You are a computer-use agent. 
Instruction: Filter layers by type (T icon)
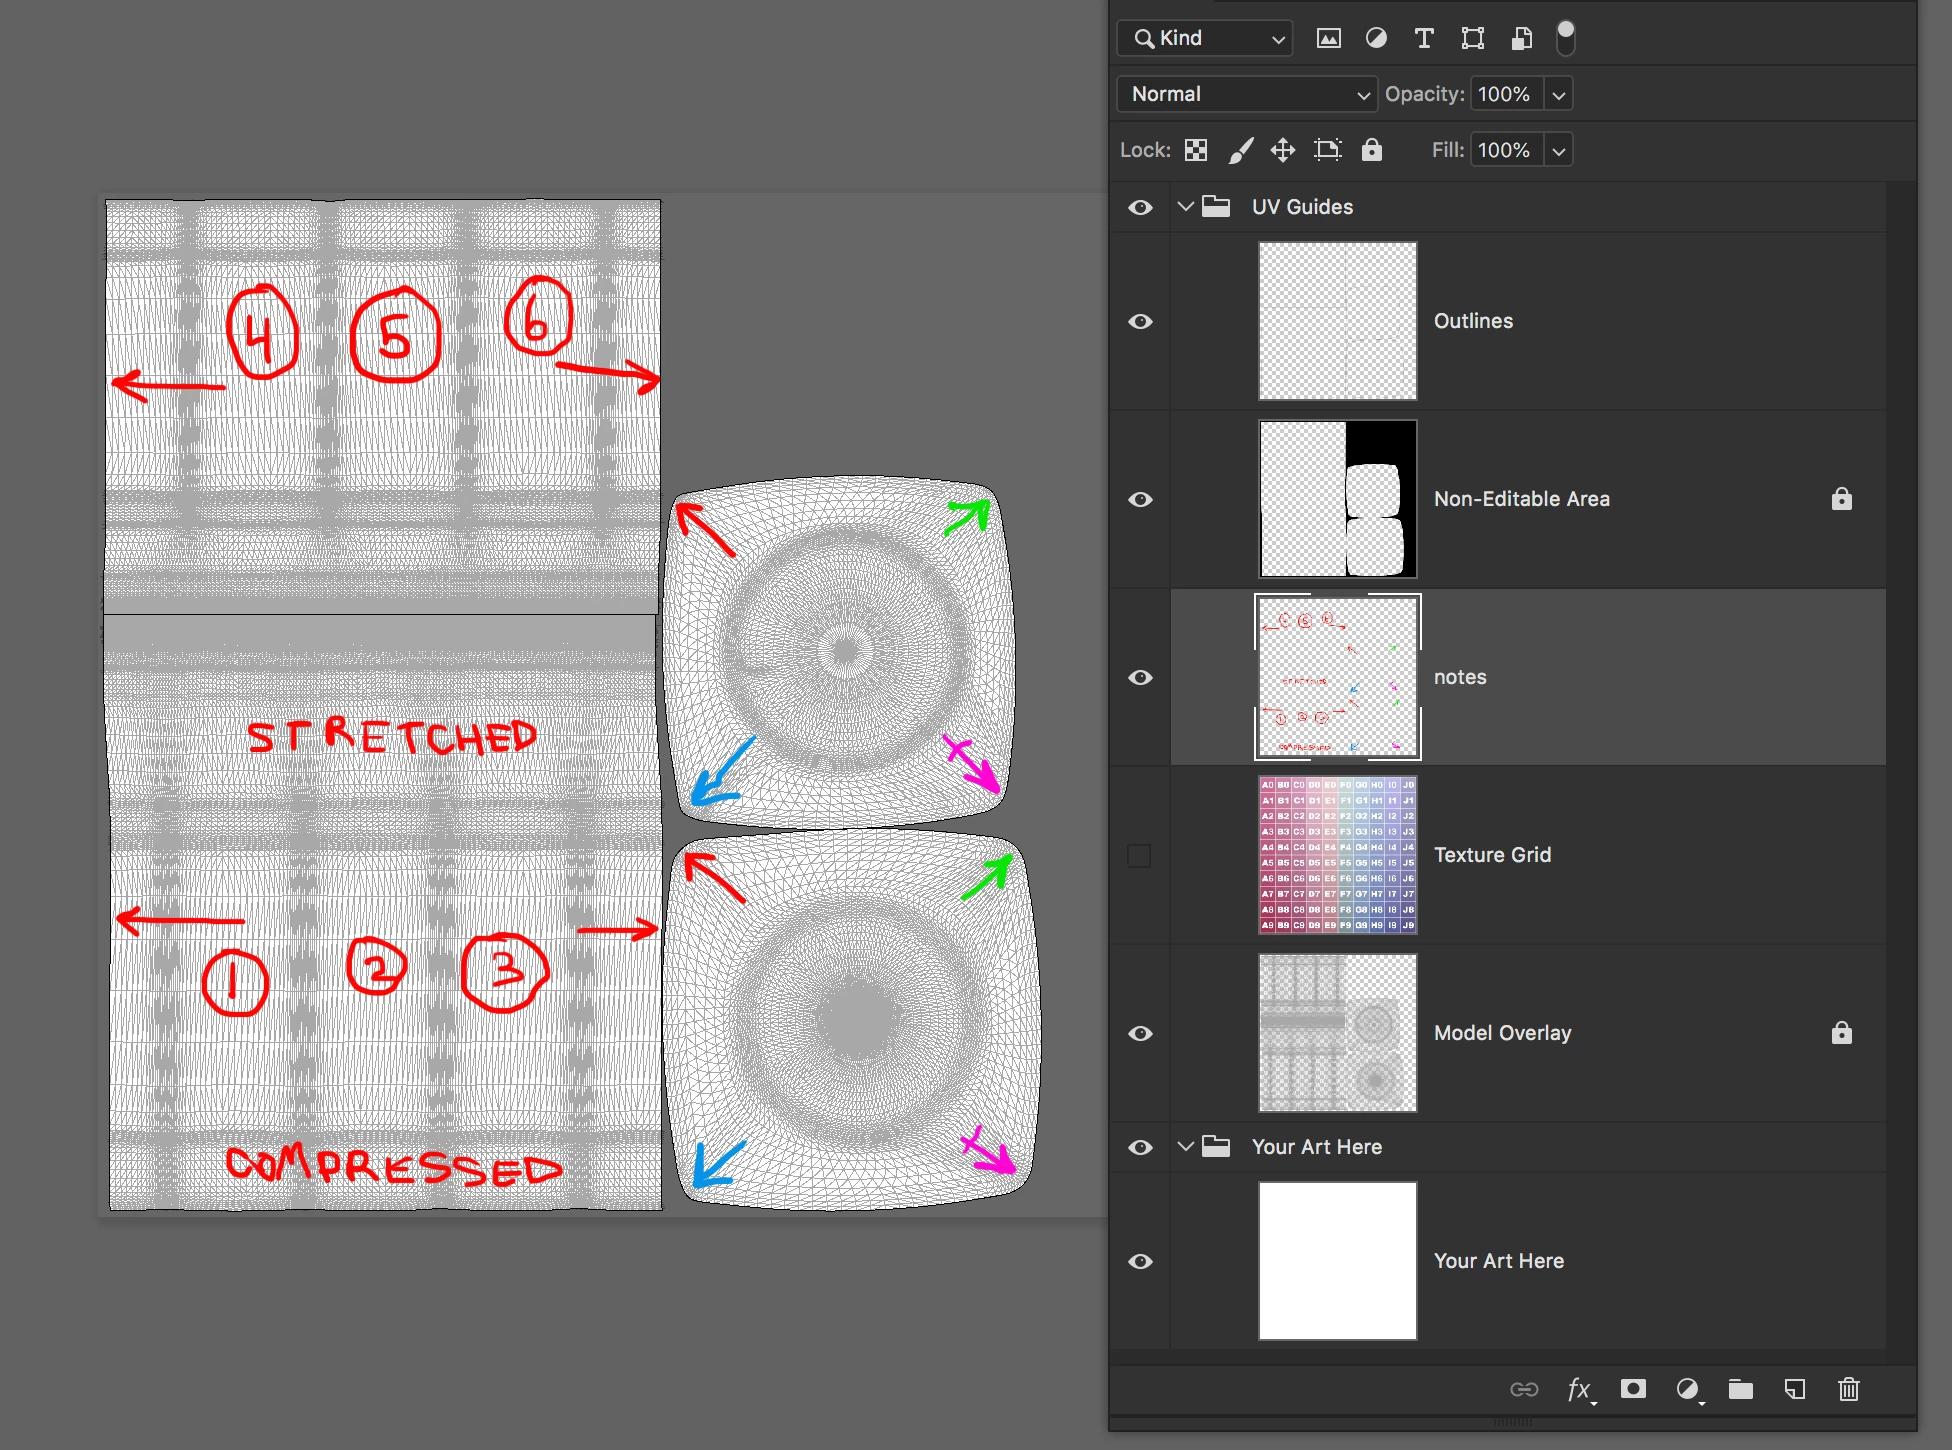click(1424, 38)
